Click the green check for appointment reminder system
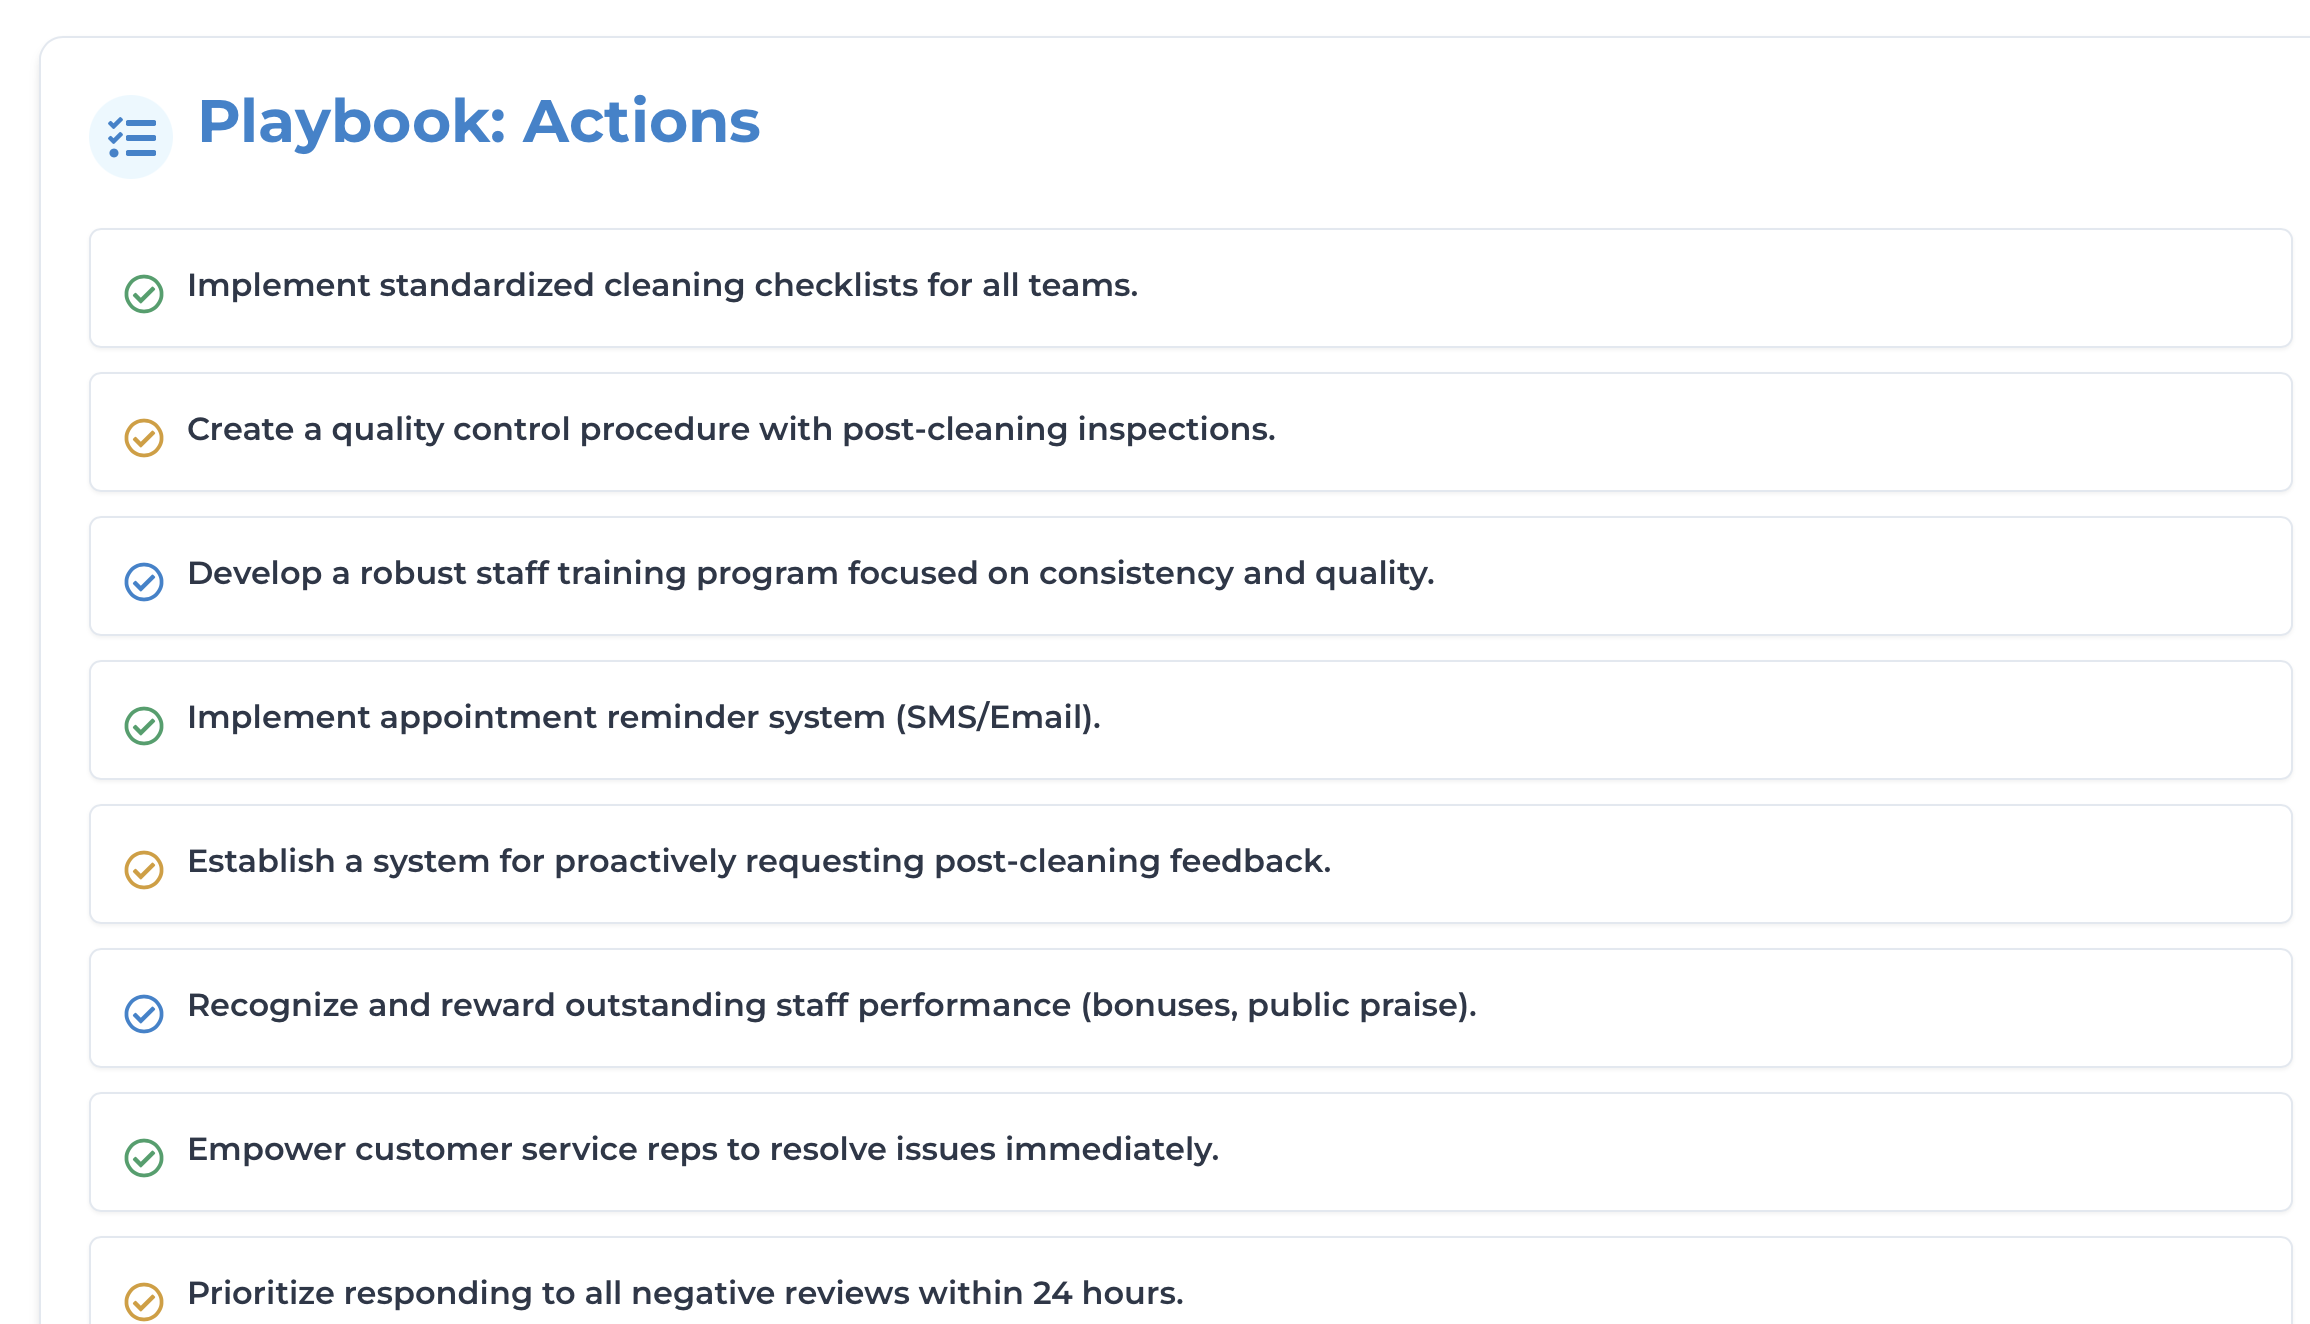 point(144,726)
